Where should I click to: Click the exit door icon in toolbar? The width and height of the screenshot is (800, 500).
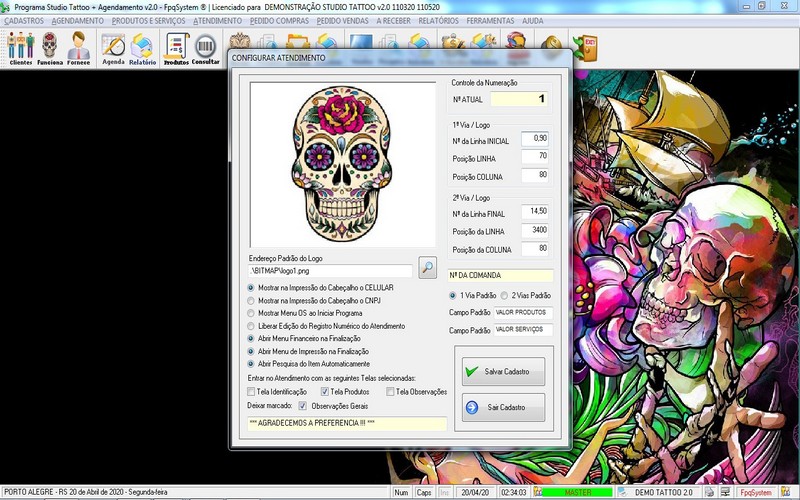[586, 47]
